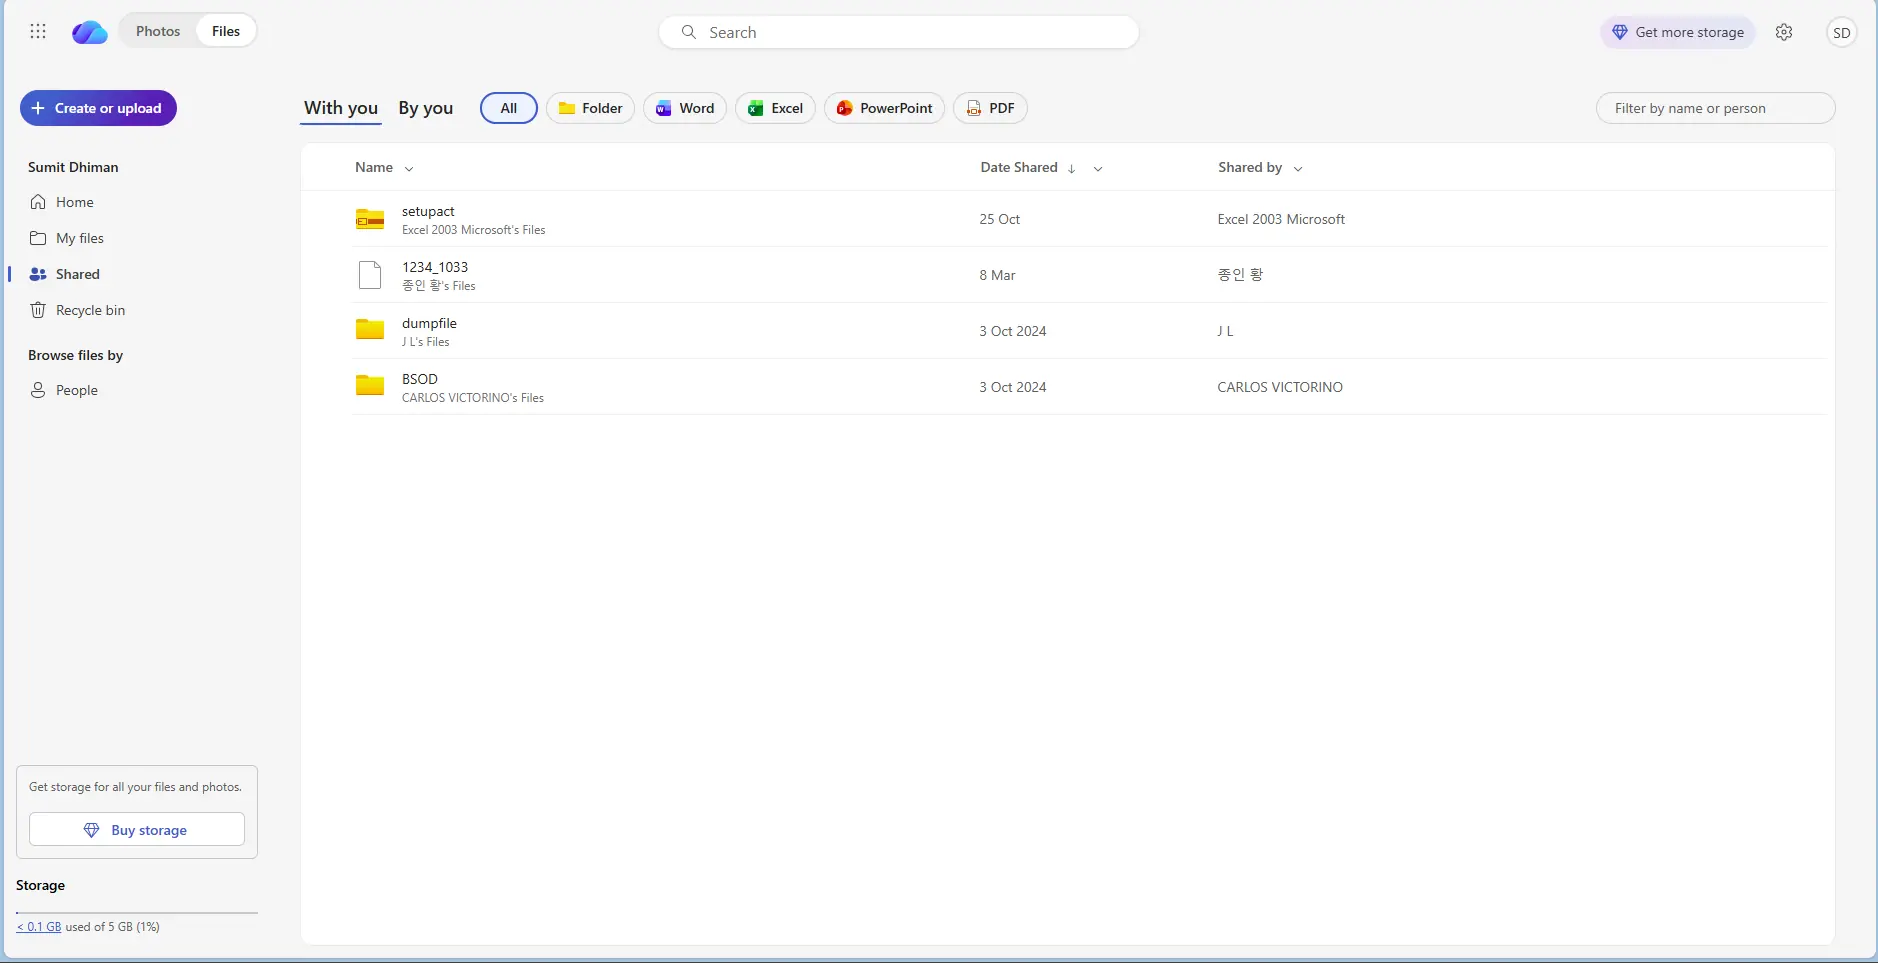Switch to the Photos tab
The image size is (1878, 963).
pos(158,31)
